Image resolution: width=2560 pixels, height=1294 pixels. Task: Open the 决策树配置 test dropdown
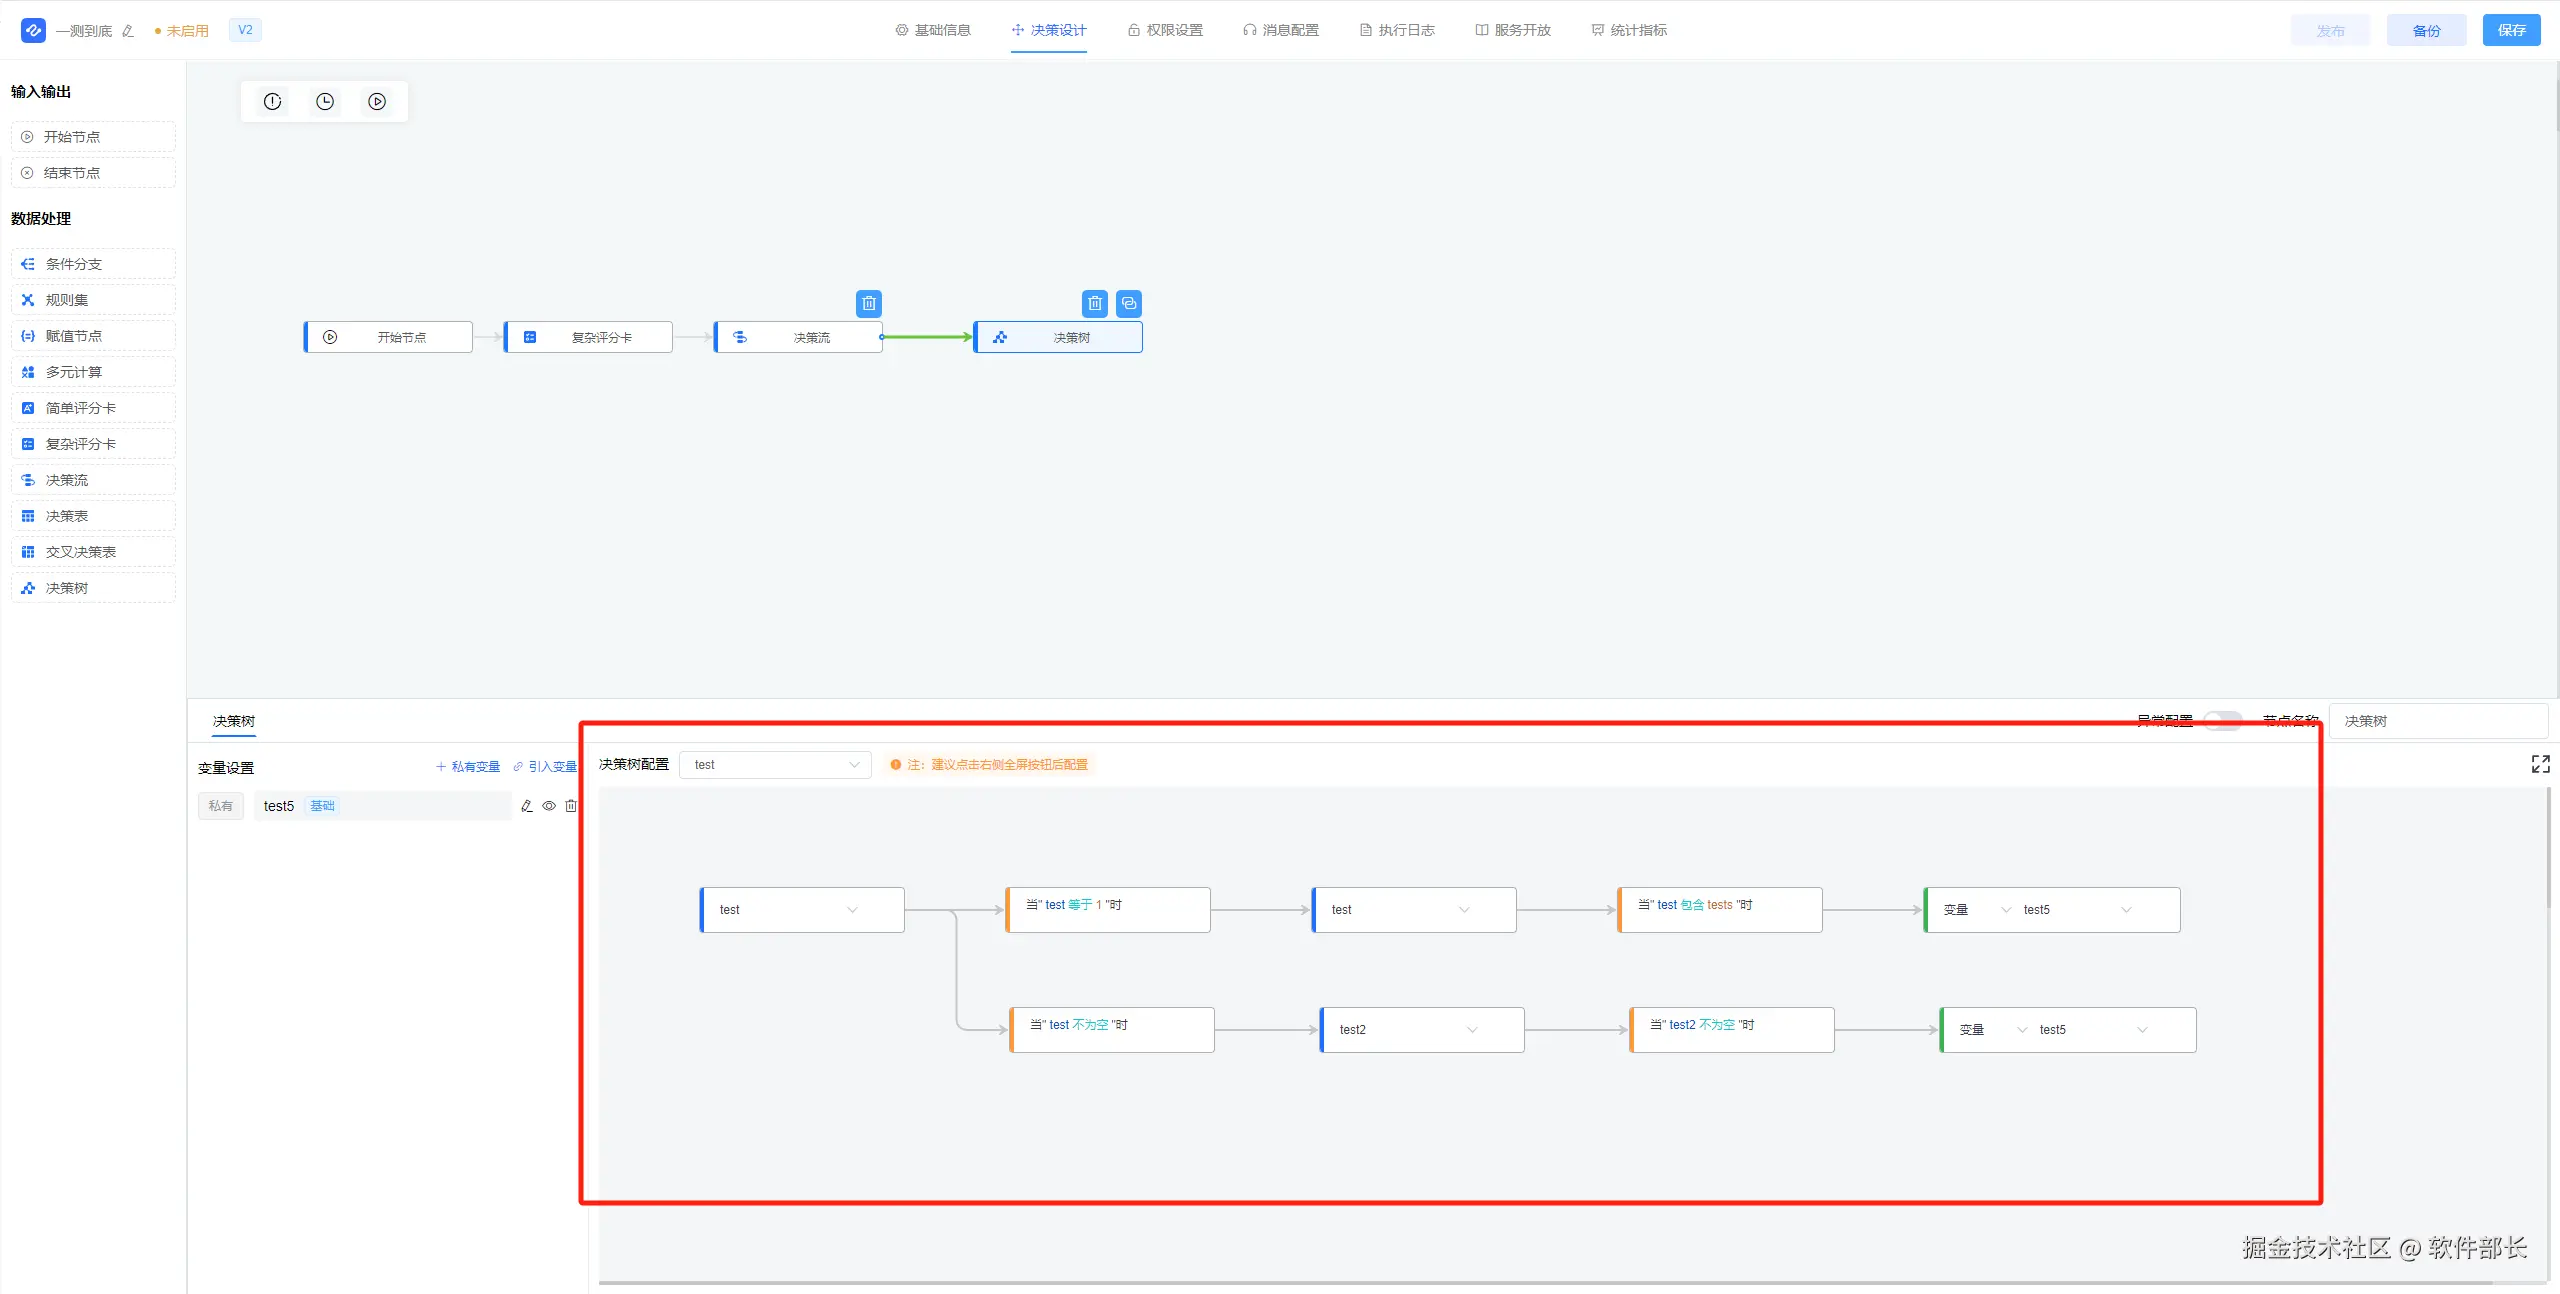point(775,765)
